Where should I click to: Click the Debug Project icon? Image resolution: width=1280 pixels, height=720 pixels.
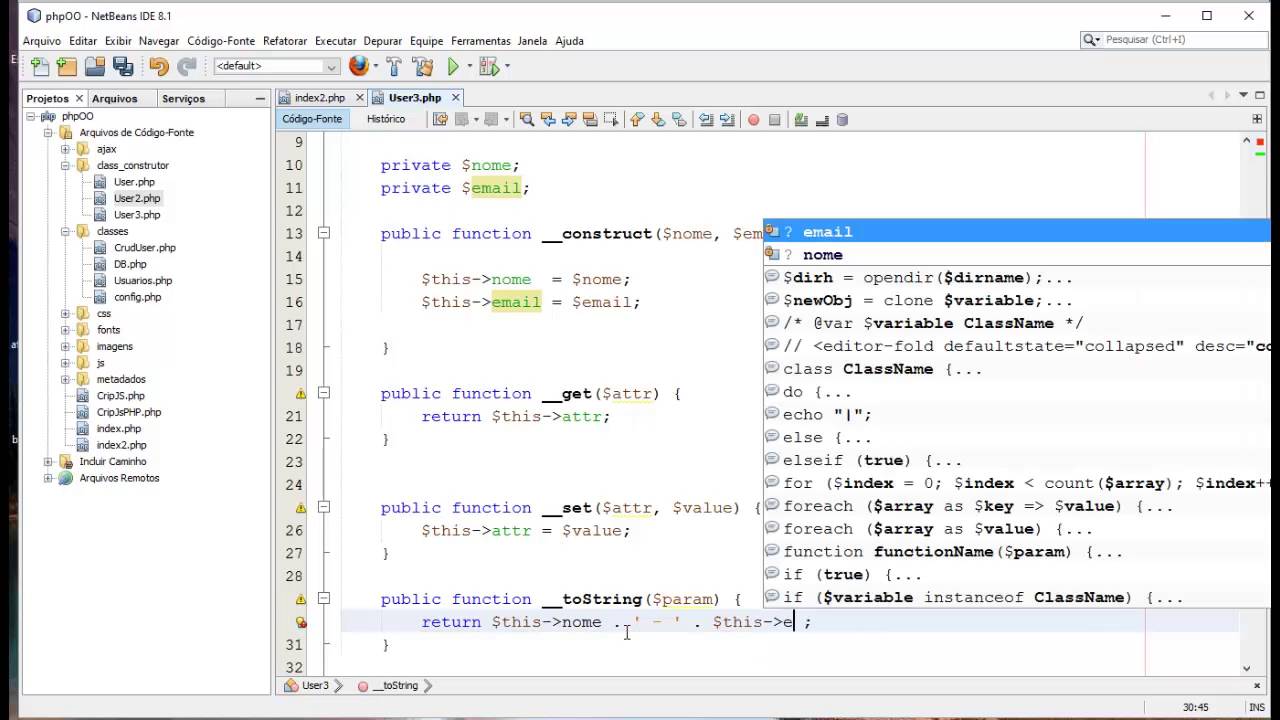[x=489, y=66]
